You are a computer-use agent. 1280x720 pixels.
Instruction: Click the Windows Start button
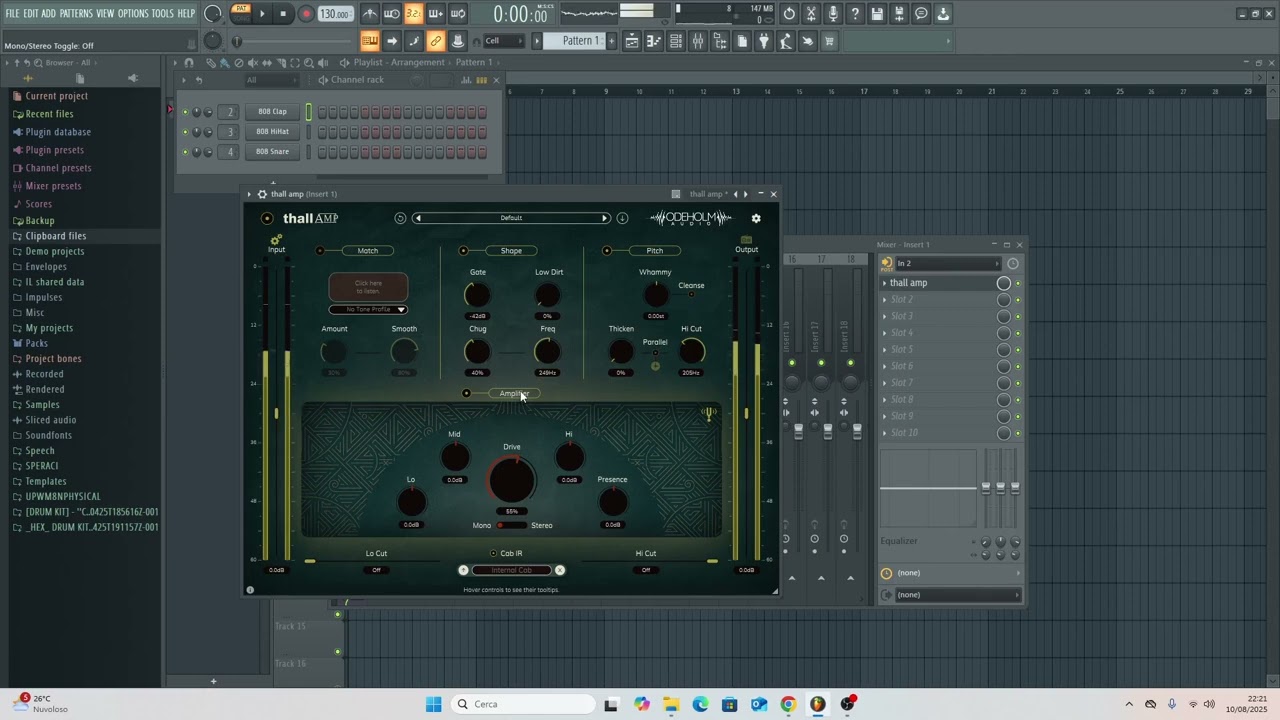coord(433,704)
